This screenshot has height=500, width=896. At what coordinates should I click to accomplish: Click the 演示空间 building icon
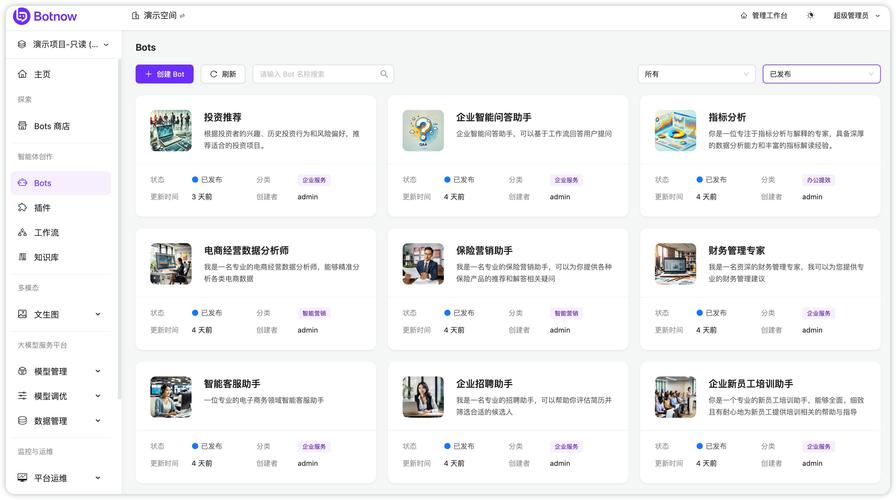(135, 15)
